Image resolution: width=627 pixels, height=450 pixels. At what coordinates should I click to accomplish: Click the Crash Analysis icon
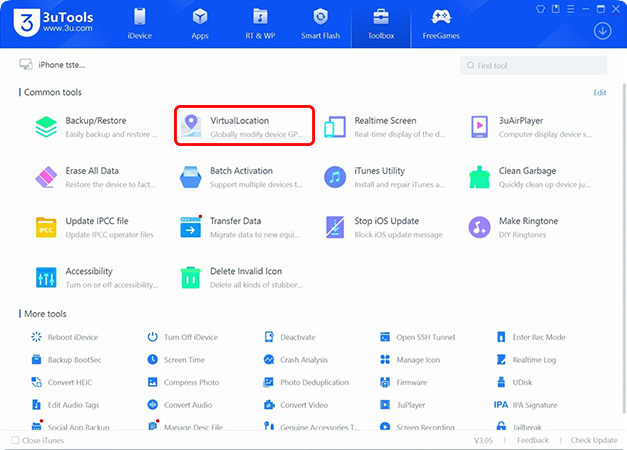(269, 359)
